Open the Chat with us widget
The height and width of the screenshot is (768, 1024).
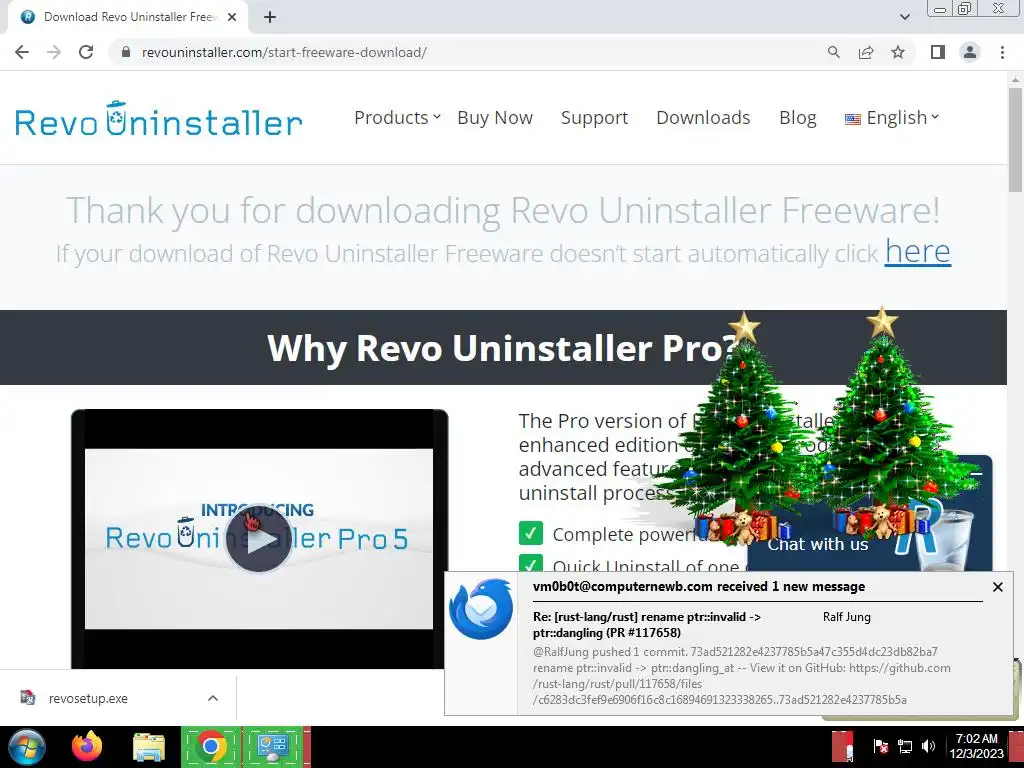(x=818, y=544)
